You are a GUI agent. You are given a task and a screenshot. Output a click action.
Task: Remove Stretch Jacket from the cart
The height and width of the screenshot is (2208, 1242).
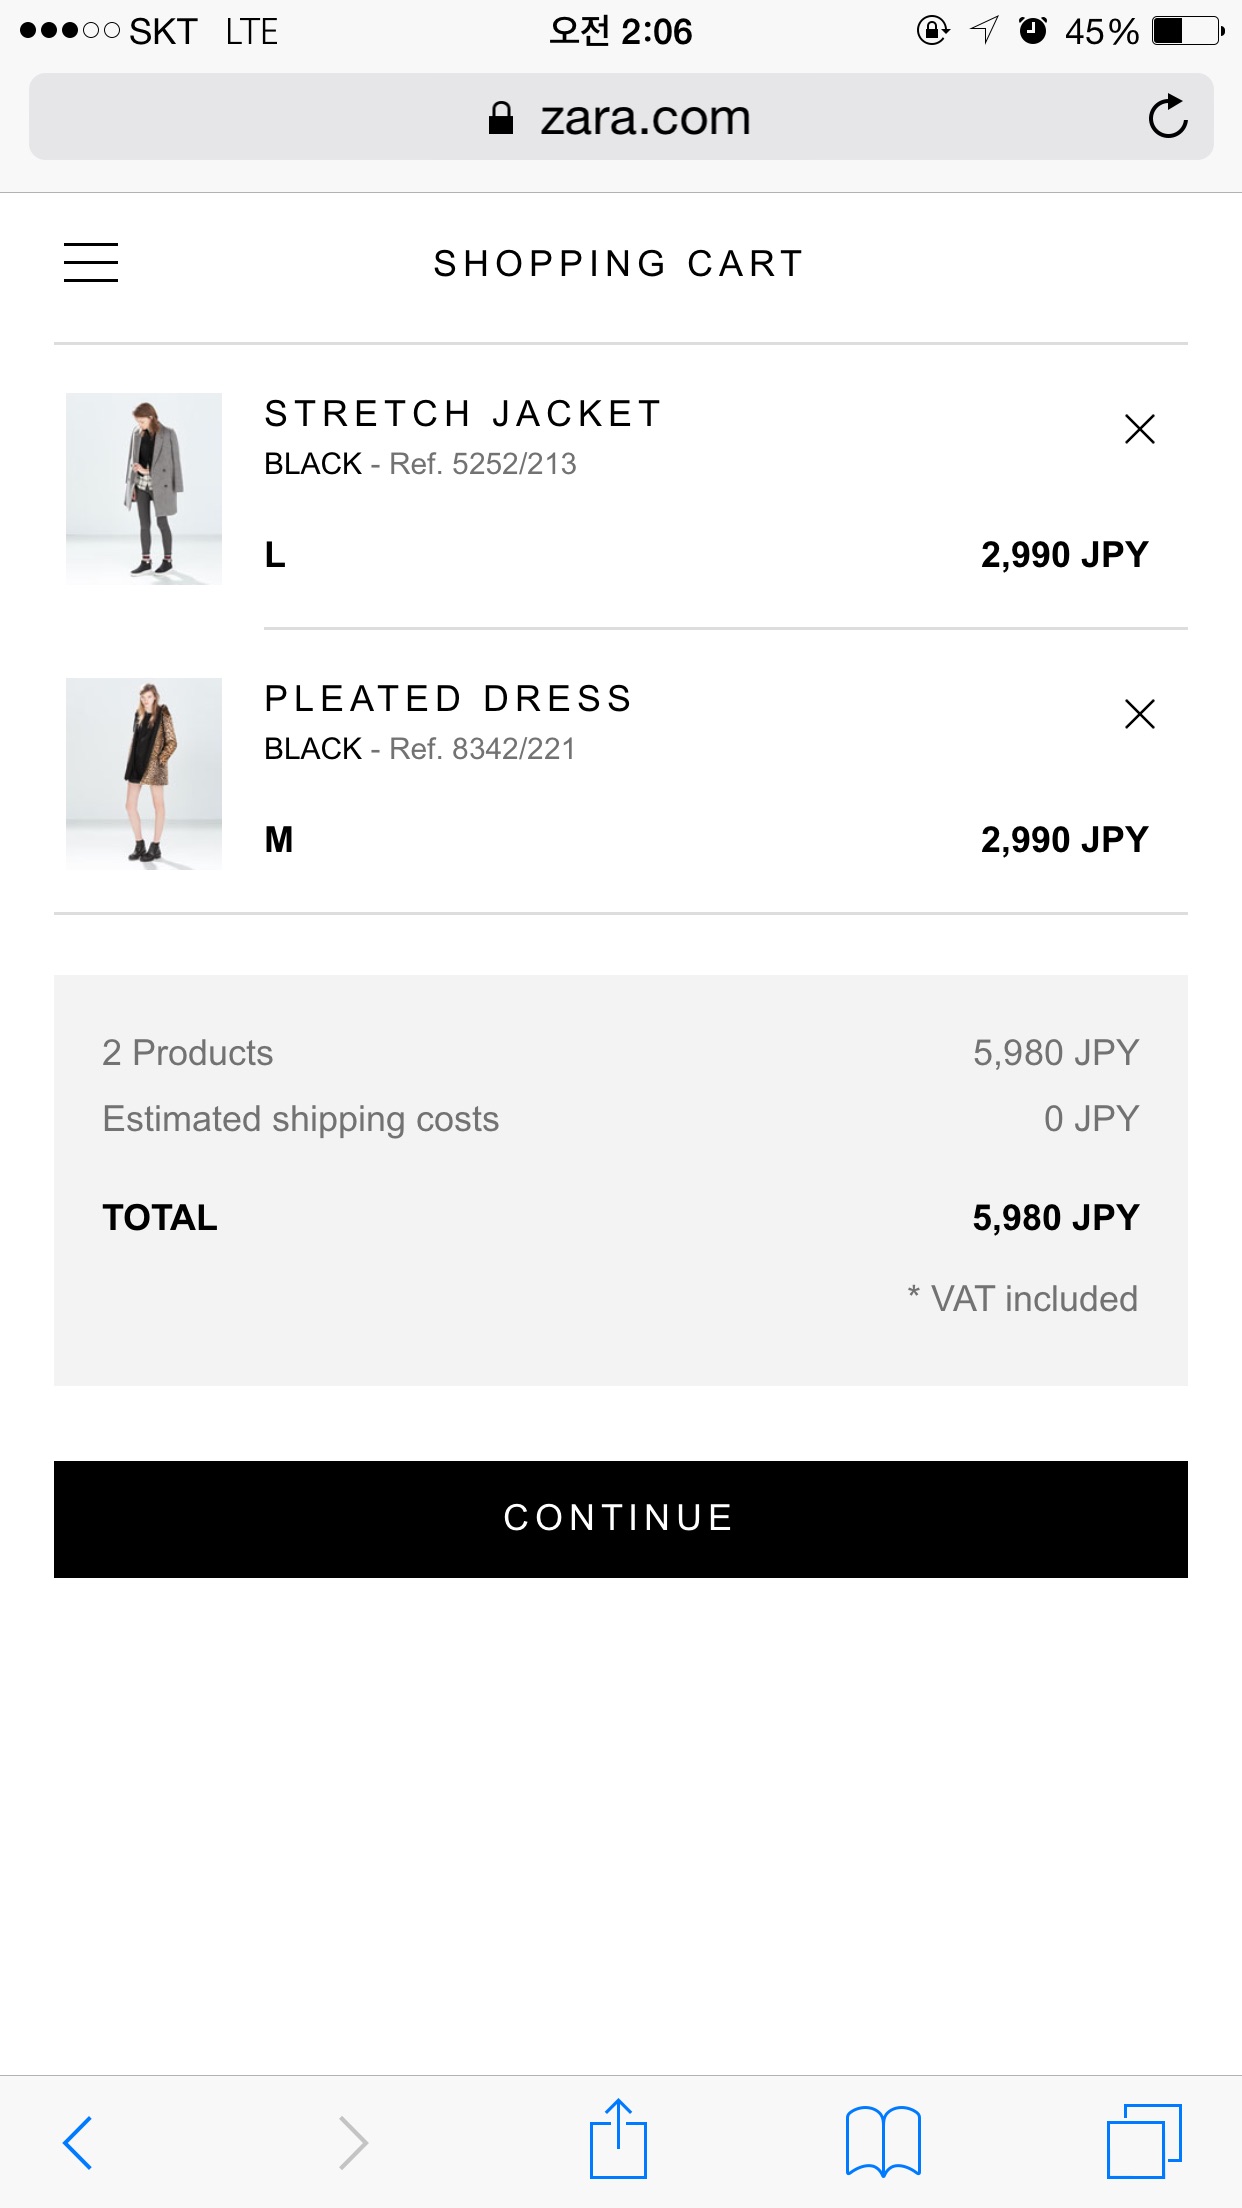(x=1139, y=429)
